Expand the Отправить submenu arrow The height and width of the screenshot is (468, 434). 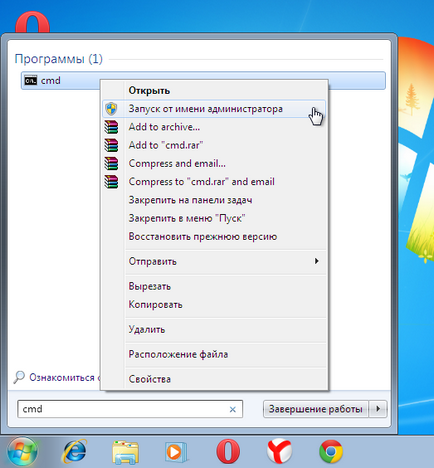pyautogui.click(x=316, y=261)
